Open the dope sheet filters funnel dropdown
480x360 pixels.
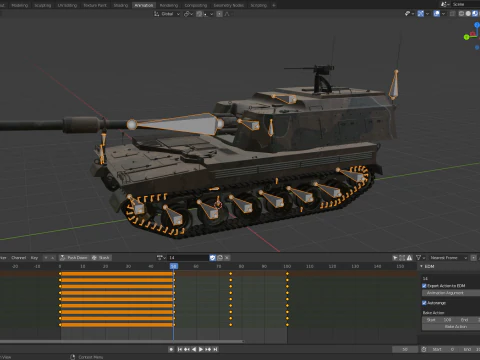tap(420, 258)
